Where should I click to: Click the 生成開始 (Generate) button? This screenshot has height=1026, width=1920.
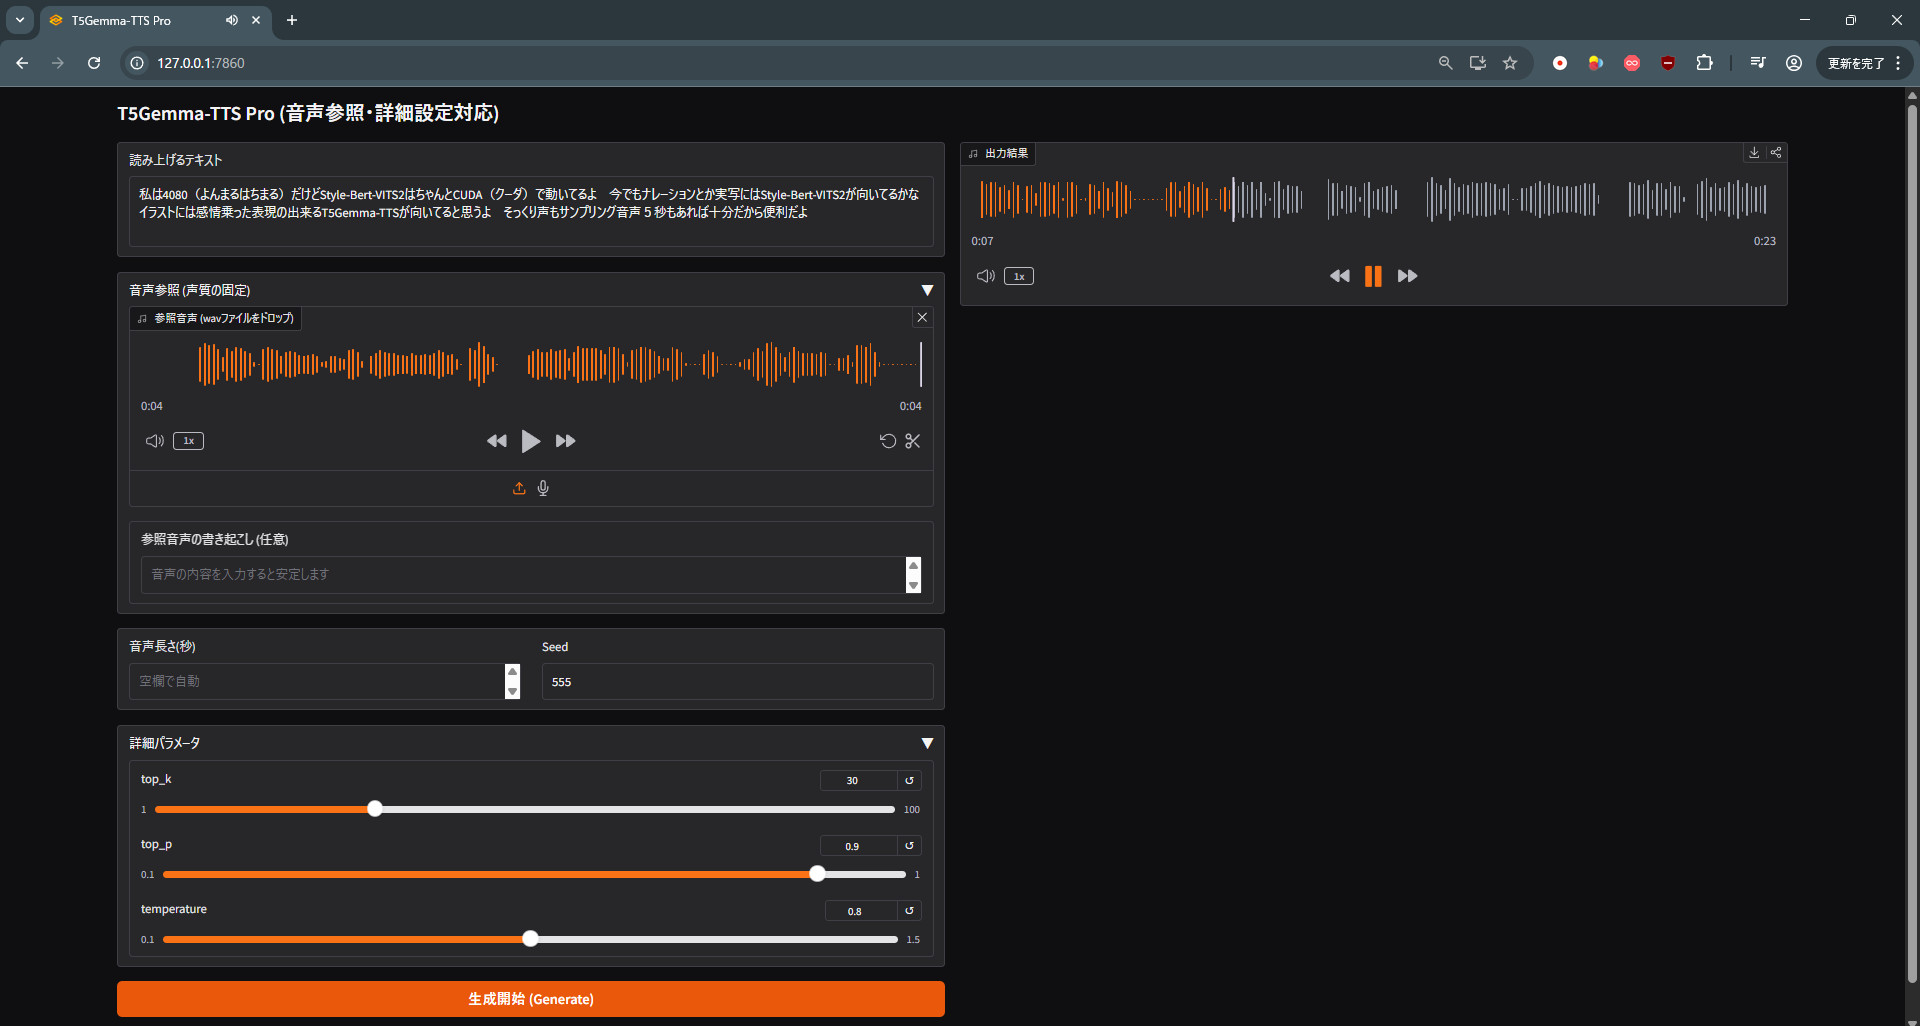click(x=530, y=999)
